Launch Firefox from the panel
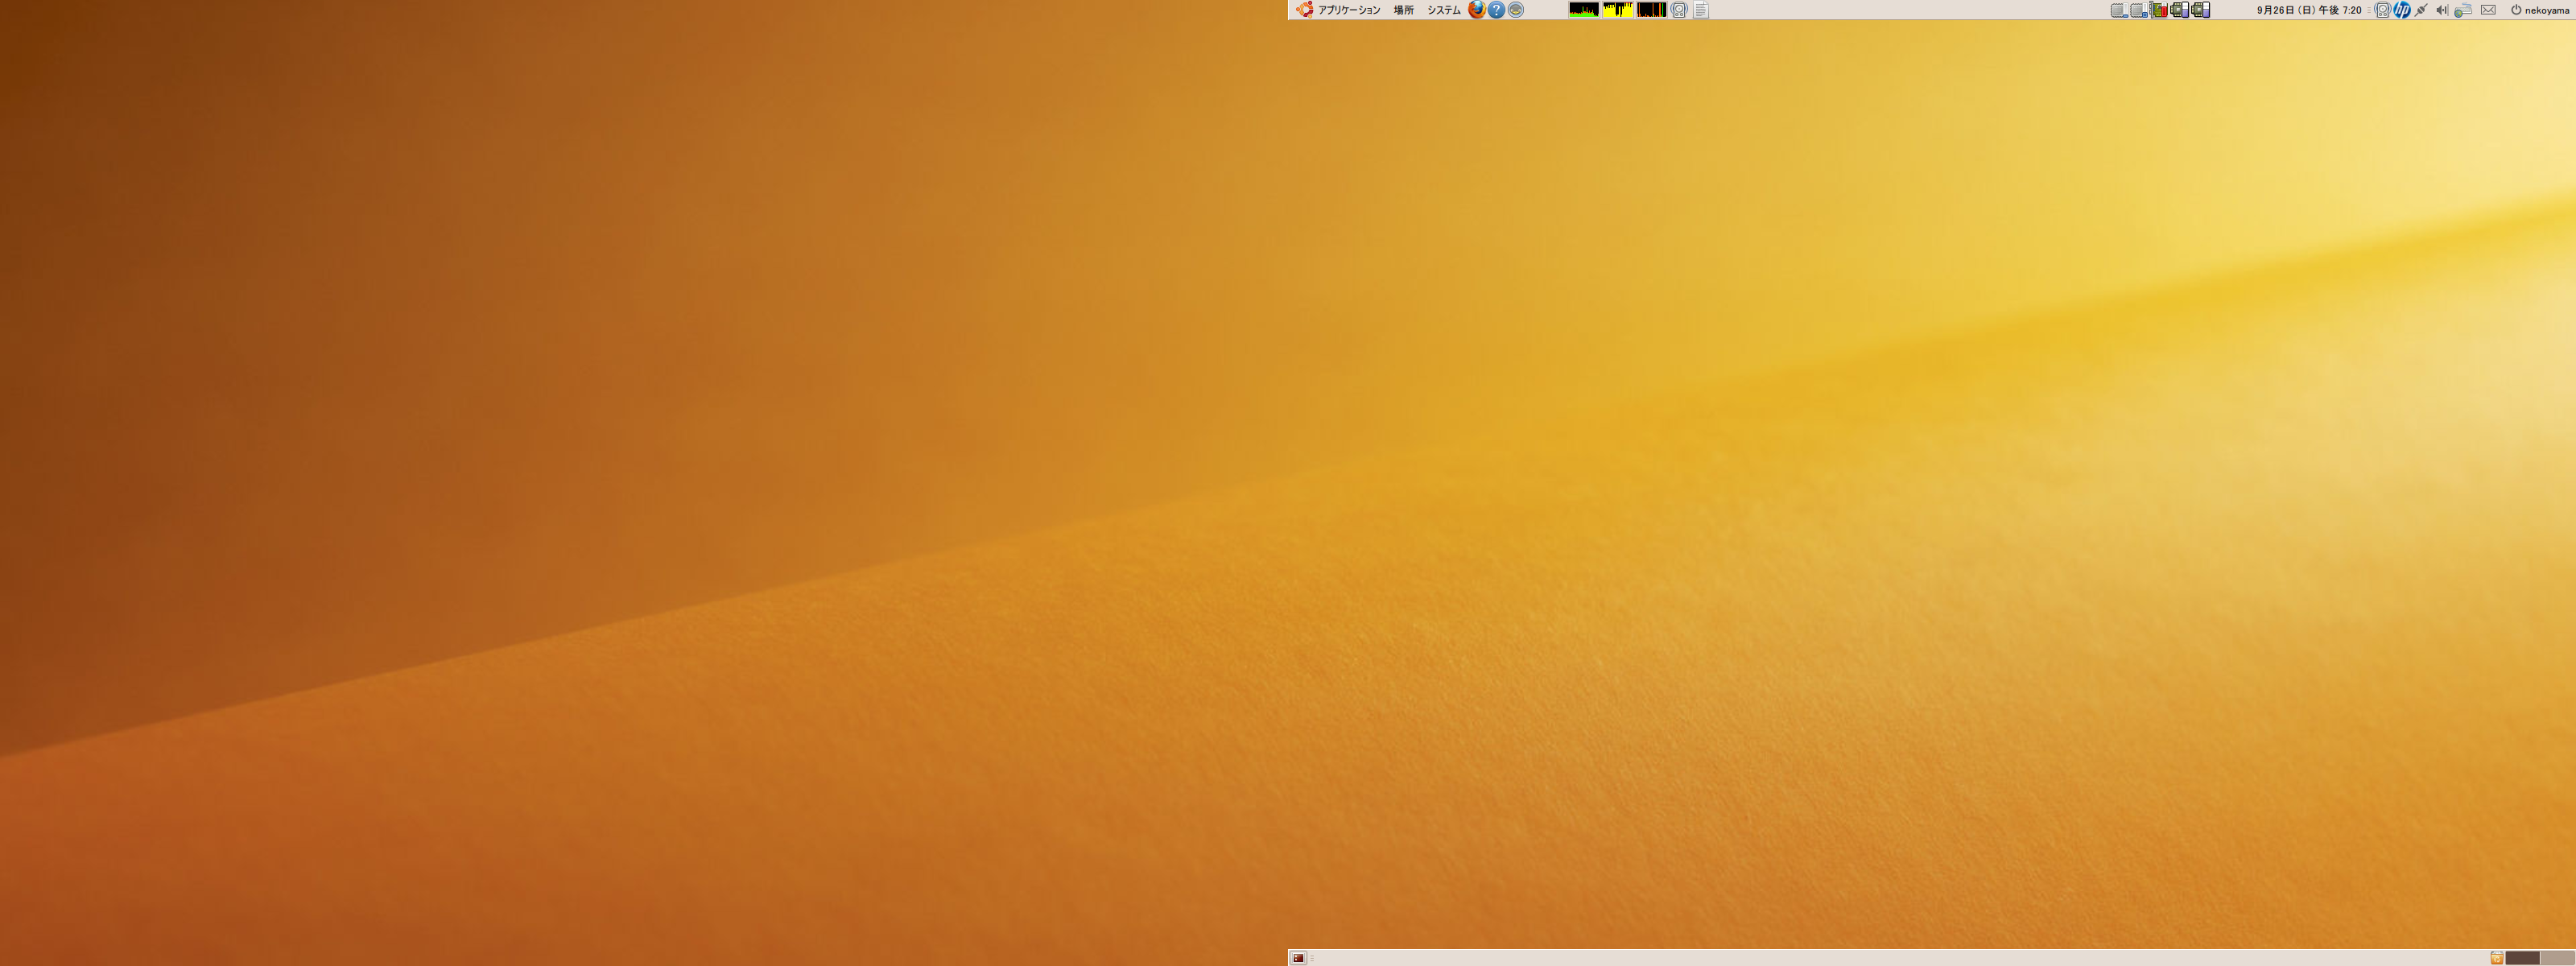Viewport: 2576px width, 966px height. pos(1476,10)
